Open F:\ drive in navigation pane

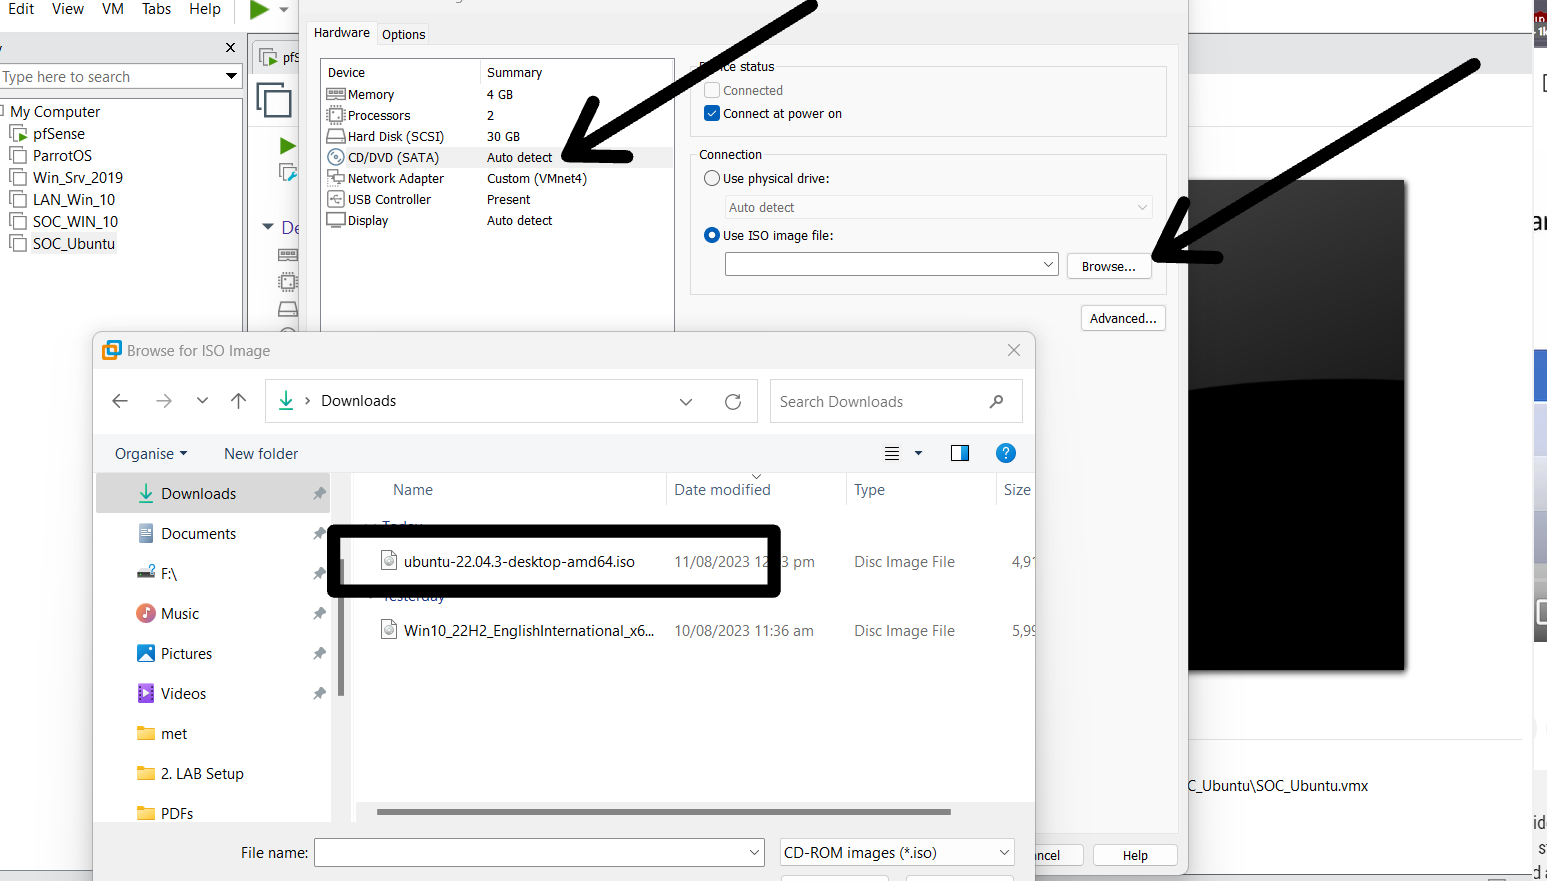(x=213, y=573)
